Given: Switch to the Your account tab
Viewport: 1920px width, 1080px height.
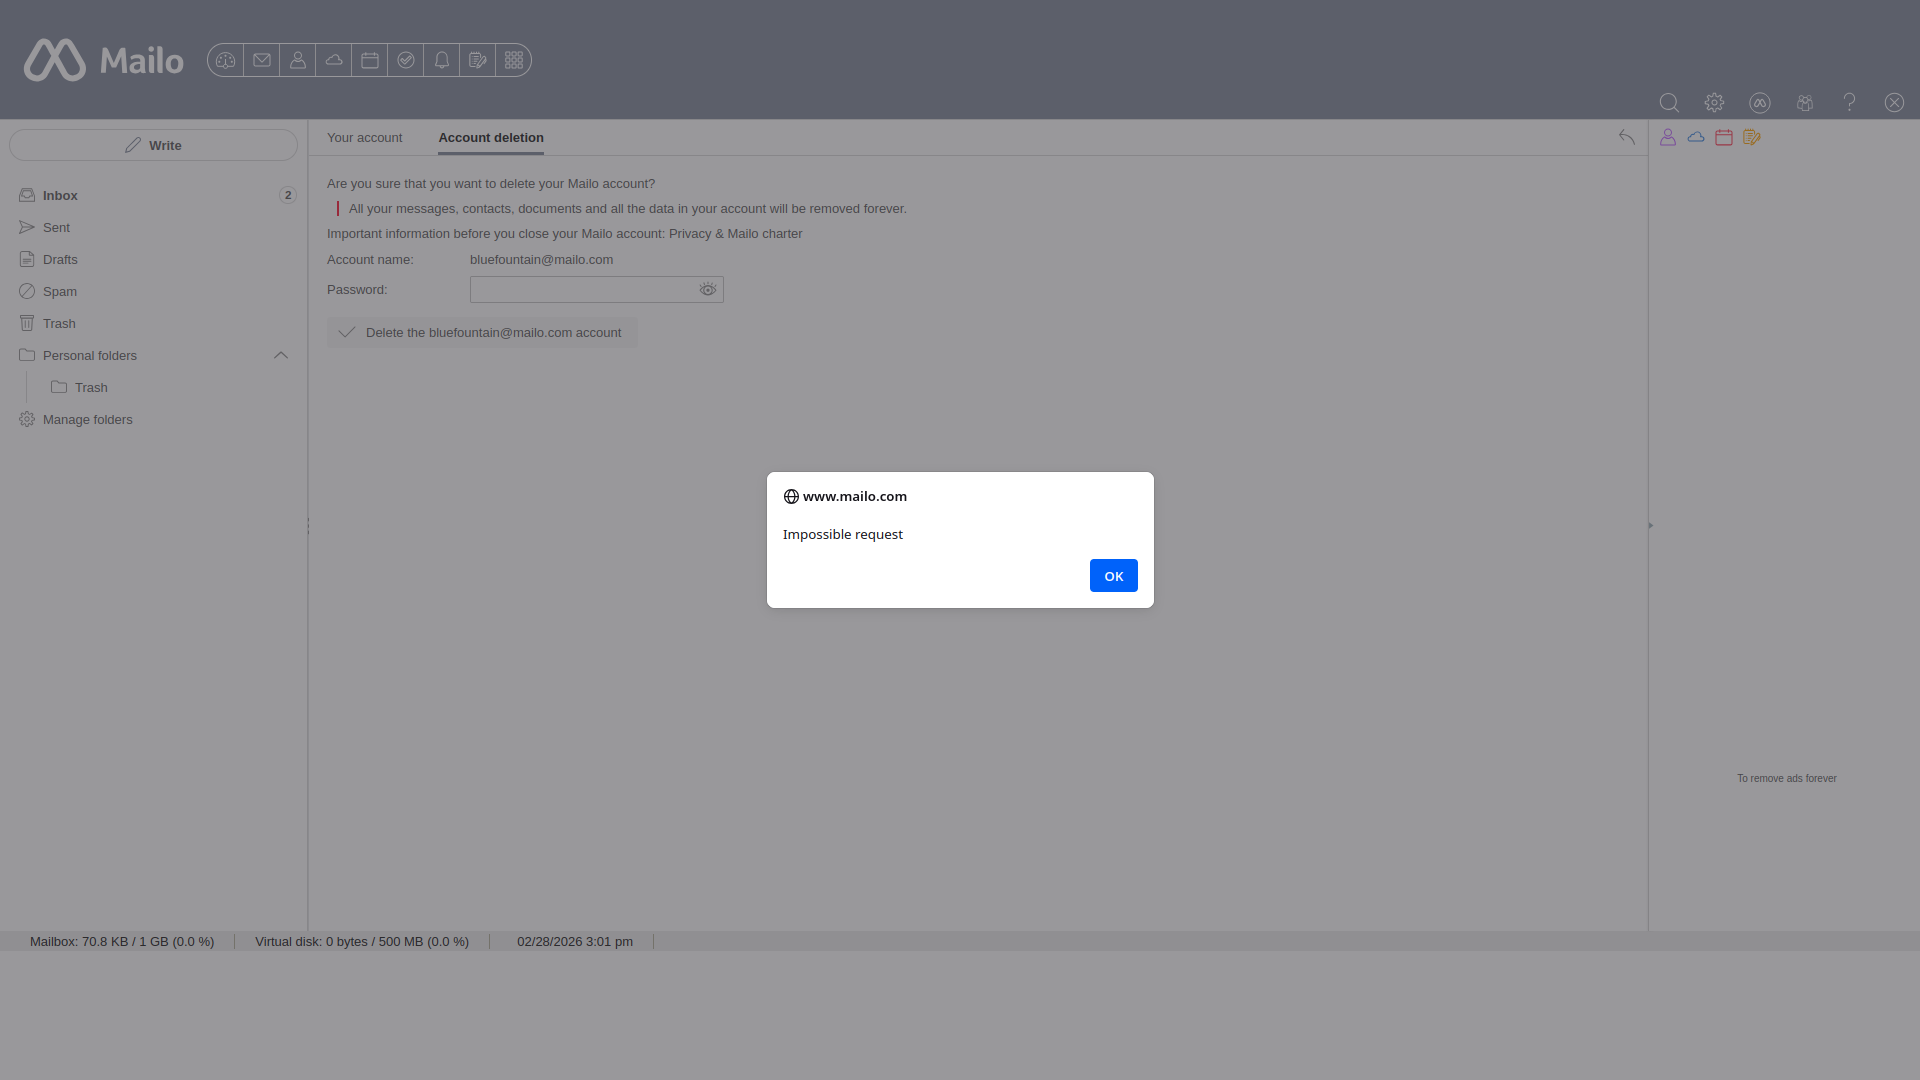Looking at the screenshot, I should [364, 138].
